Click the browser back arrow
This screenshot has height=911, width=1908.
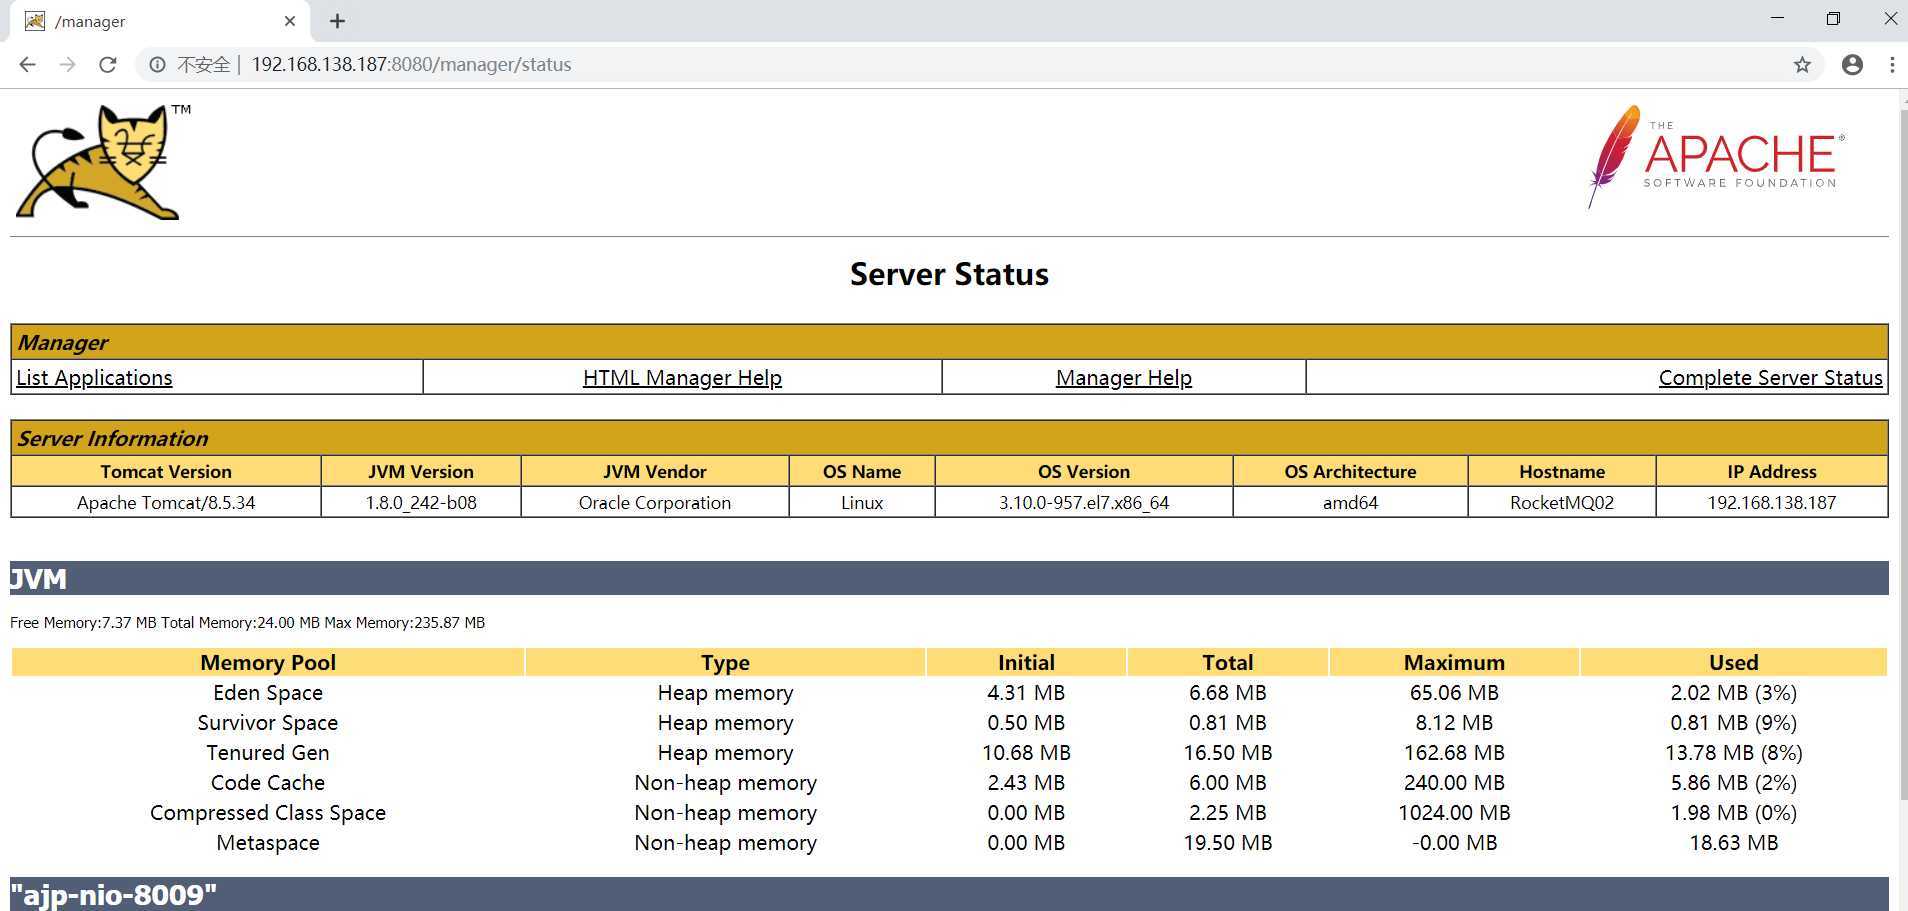pyautogui.click(x=28, y=64)
